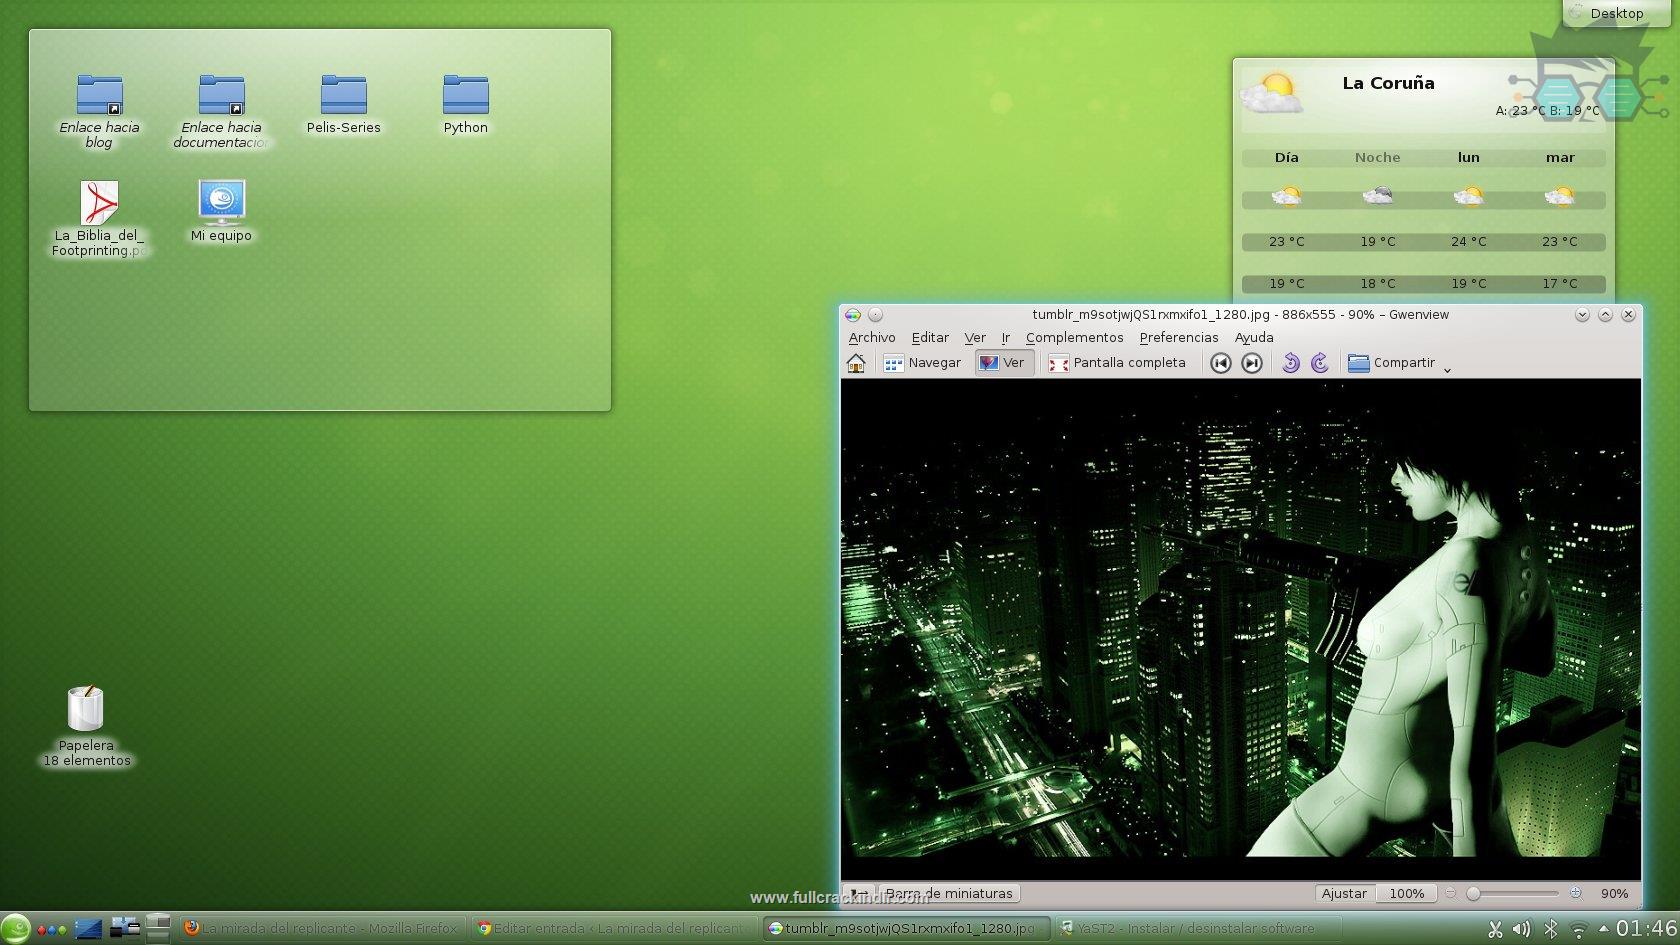1680x945 pixels.
Task: Open the Enlace hacia blog folder
Action: (x=99, y=112)
